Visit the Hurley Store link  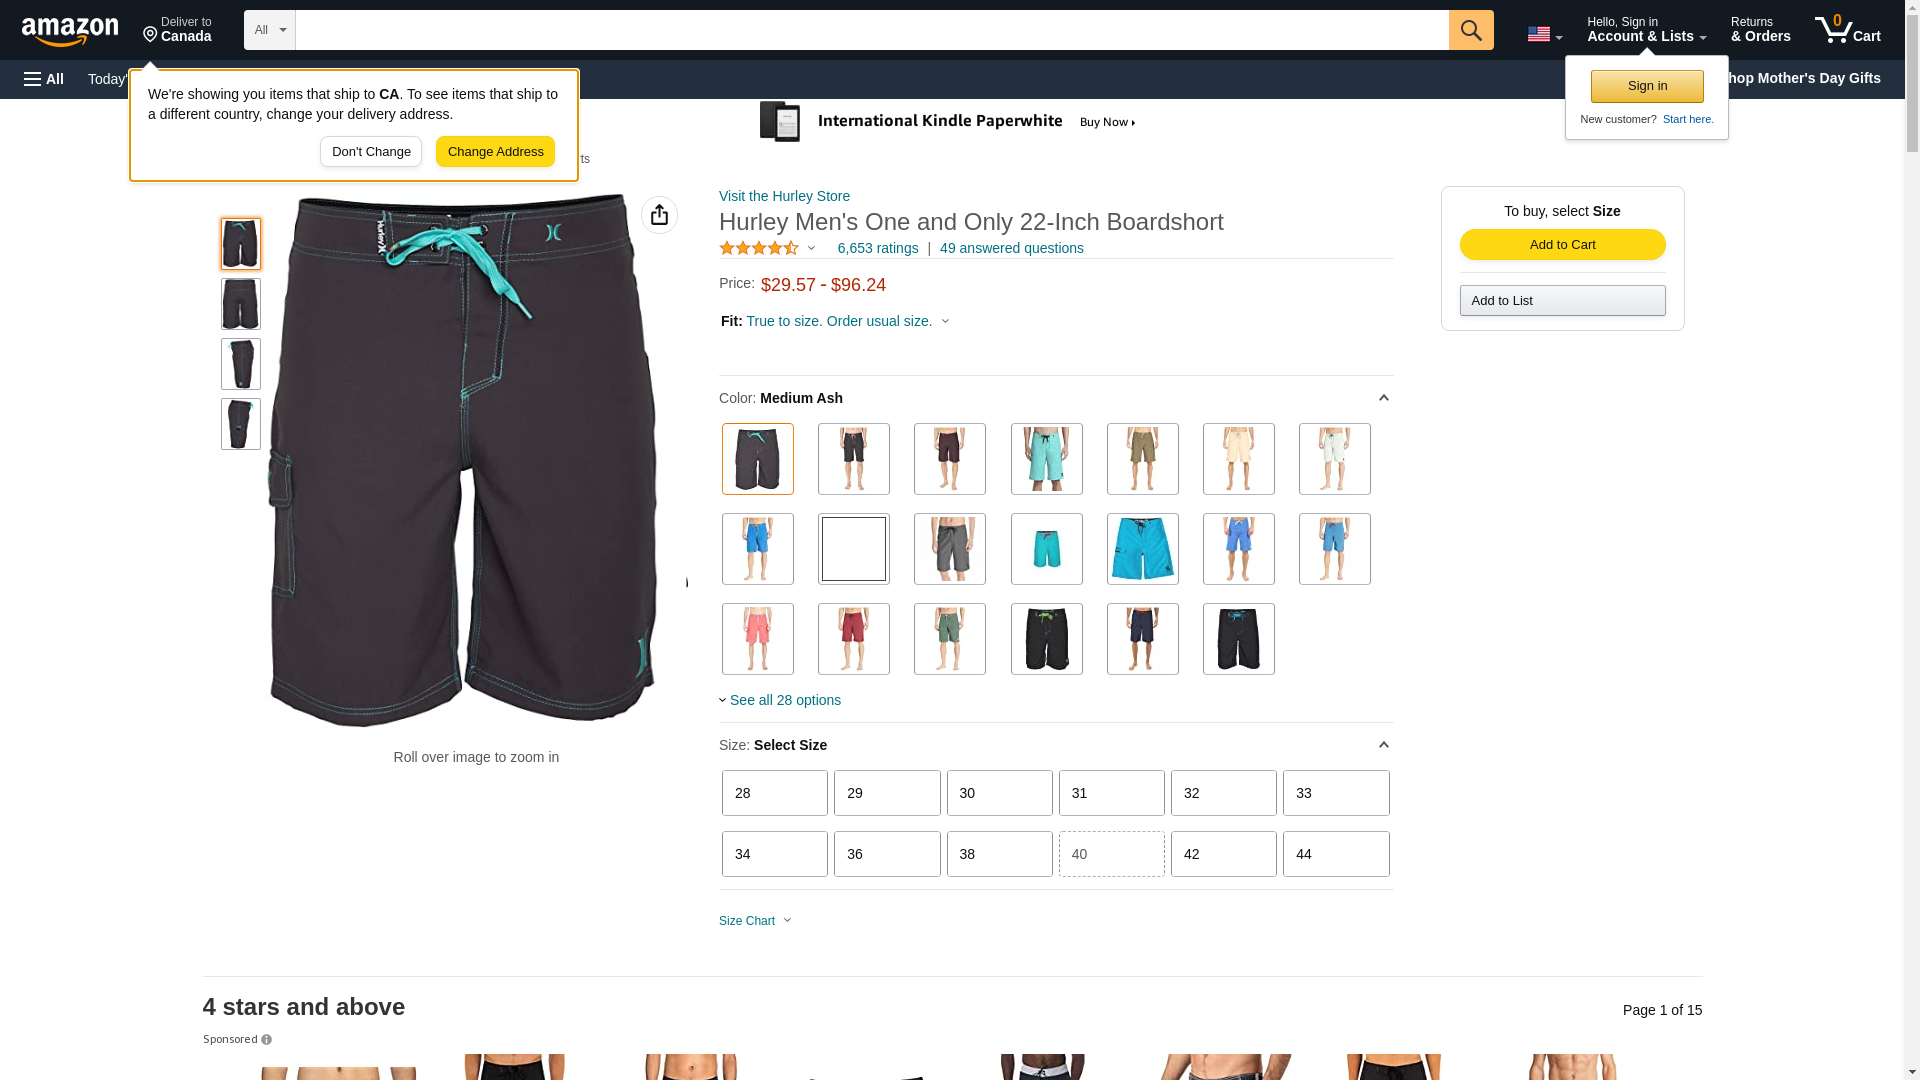(784, 196)
